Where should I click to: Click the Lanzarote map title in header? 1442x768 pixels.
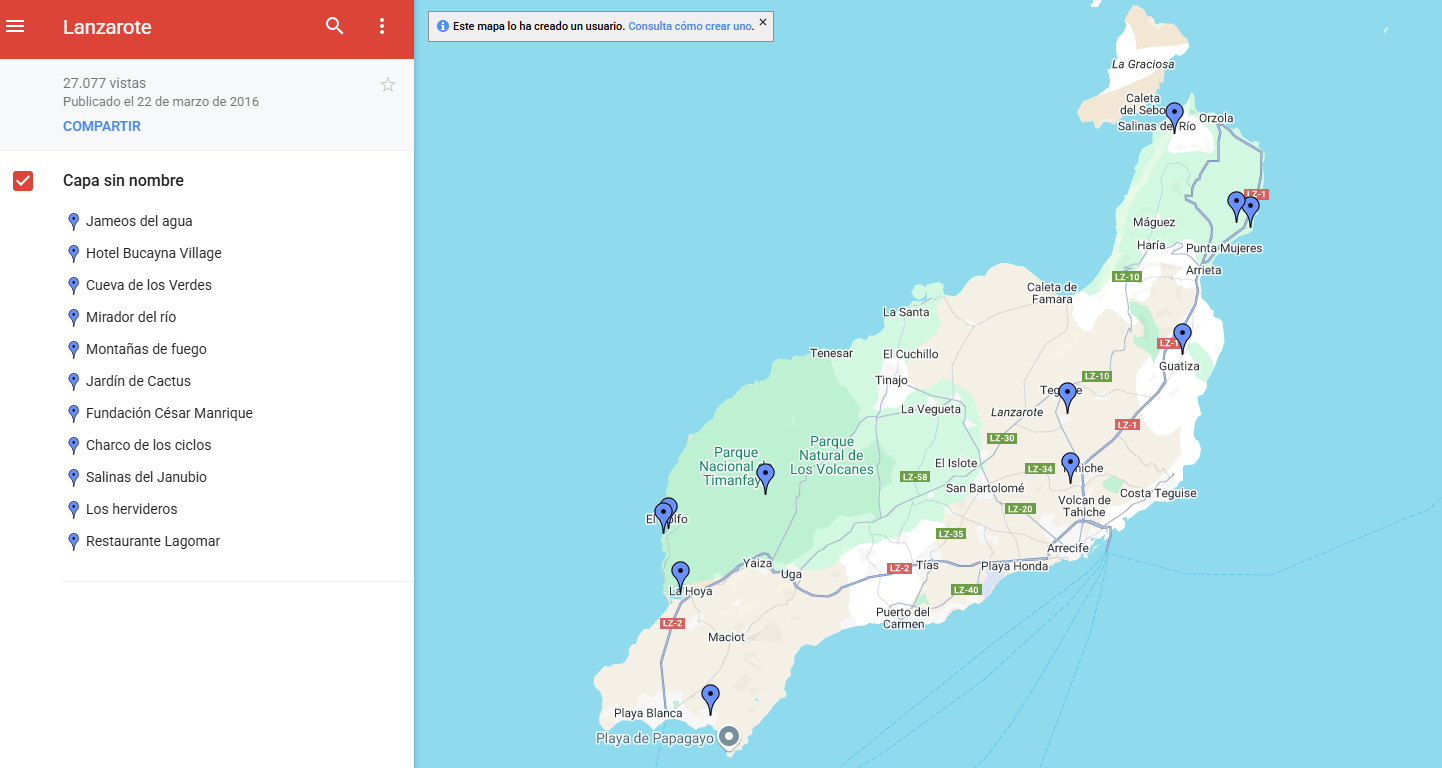pos(107,27)
